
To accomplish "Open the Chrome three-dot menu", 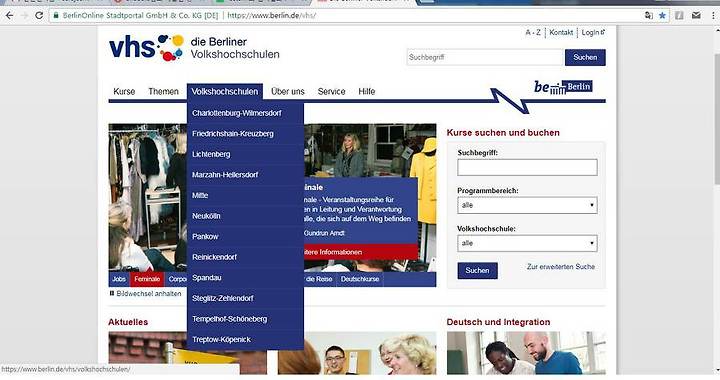I will [713, 15].
